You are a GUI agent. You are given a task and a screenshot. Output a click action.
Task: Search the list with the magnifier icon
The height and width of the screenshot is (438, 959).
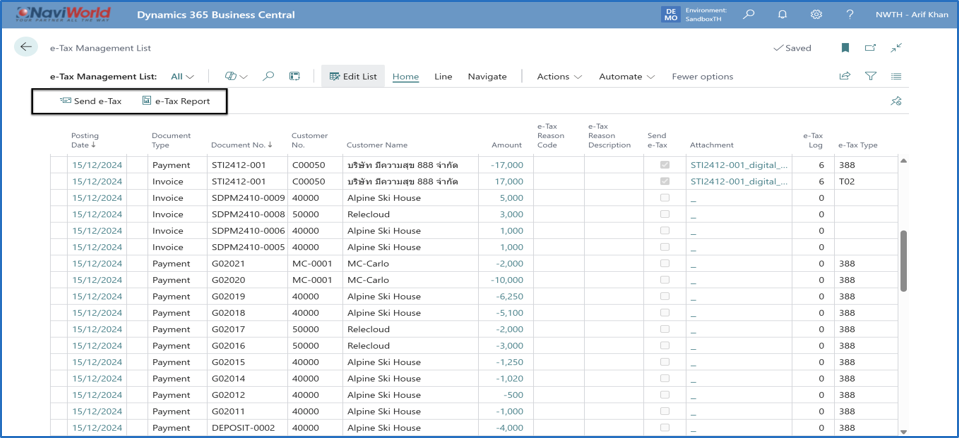[268, 76]
